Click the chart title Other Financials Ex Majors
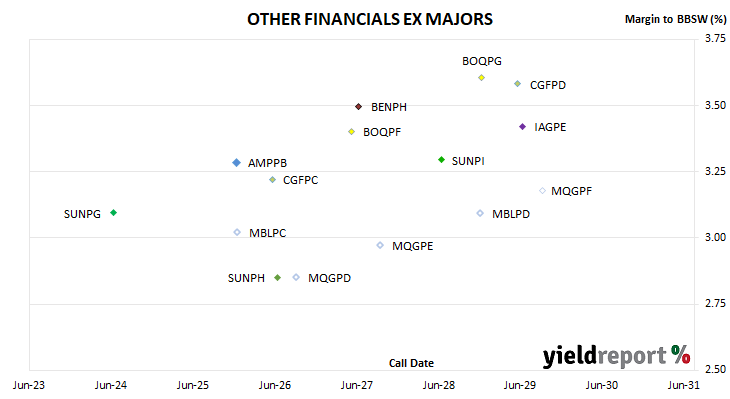This screenshot has width=730, height=399. coord(370,19)
